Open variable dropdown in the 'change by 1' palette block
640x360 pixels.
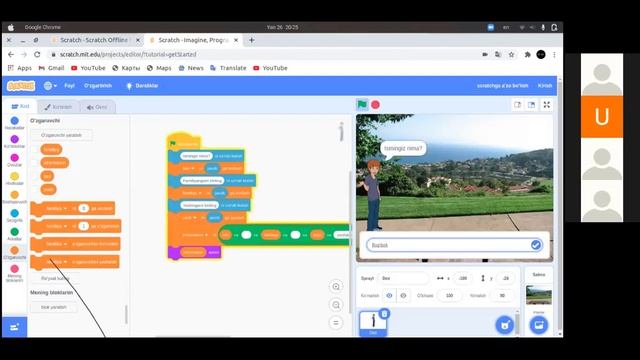click(57, 226)
